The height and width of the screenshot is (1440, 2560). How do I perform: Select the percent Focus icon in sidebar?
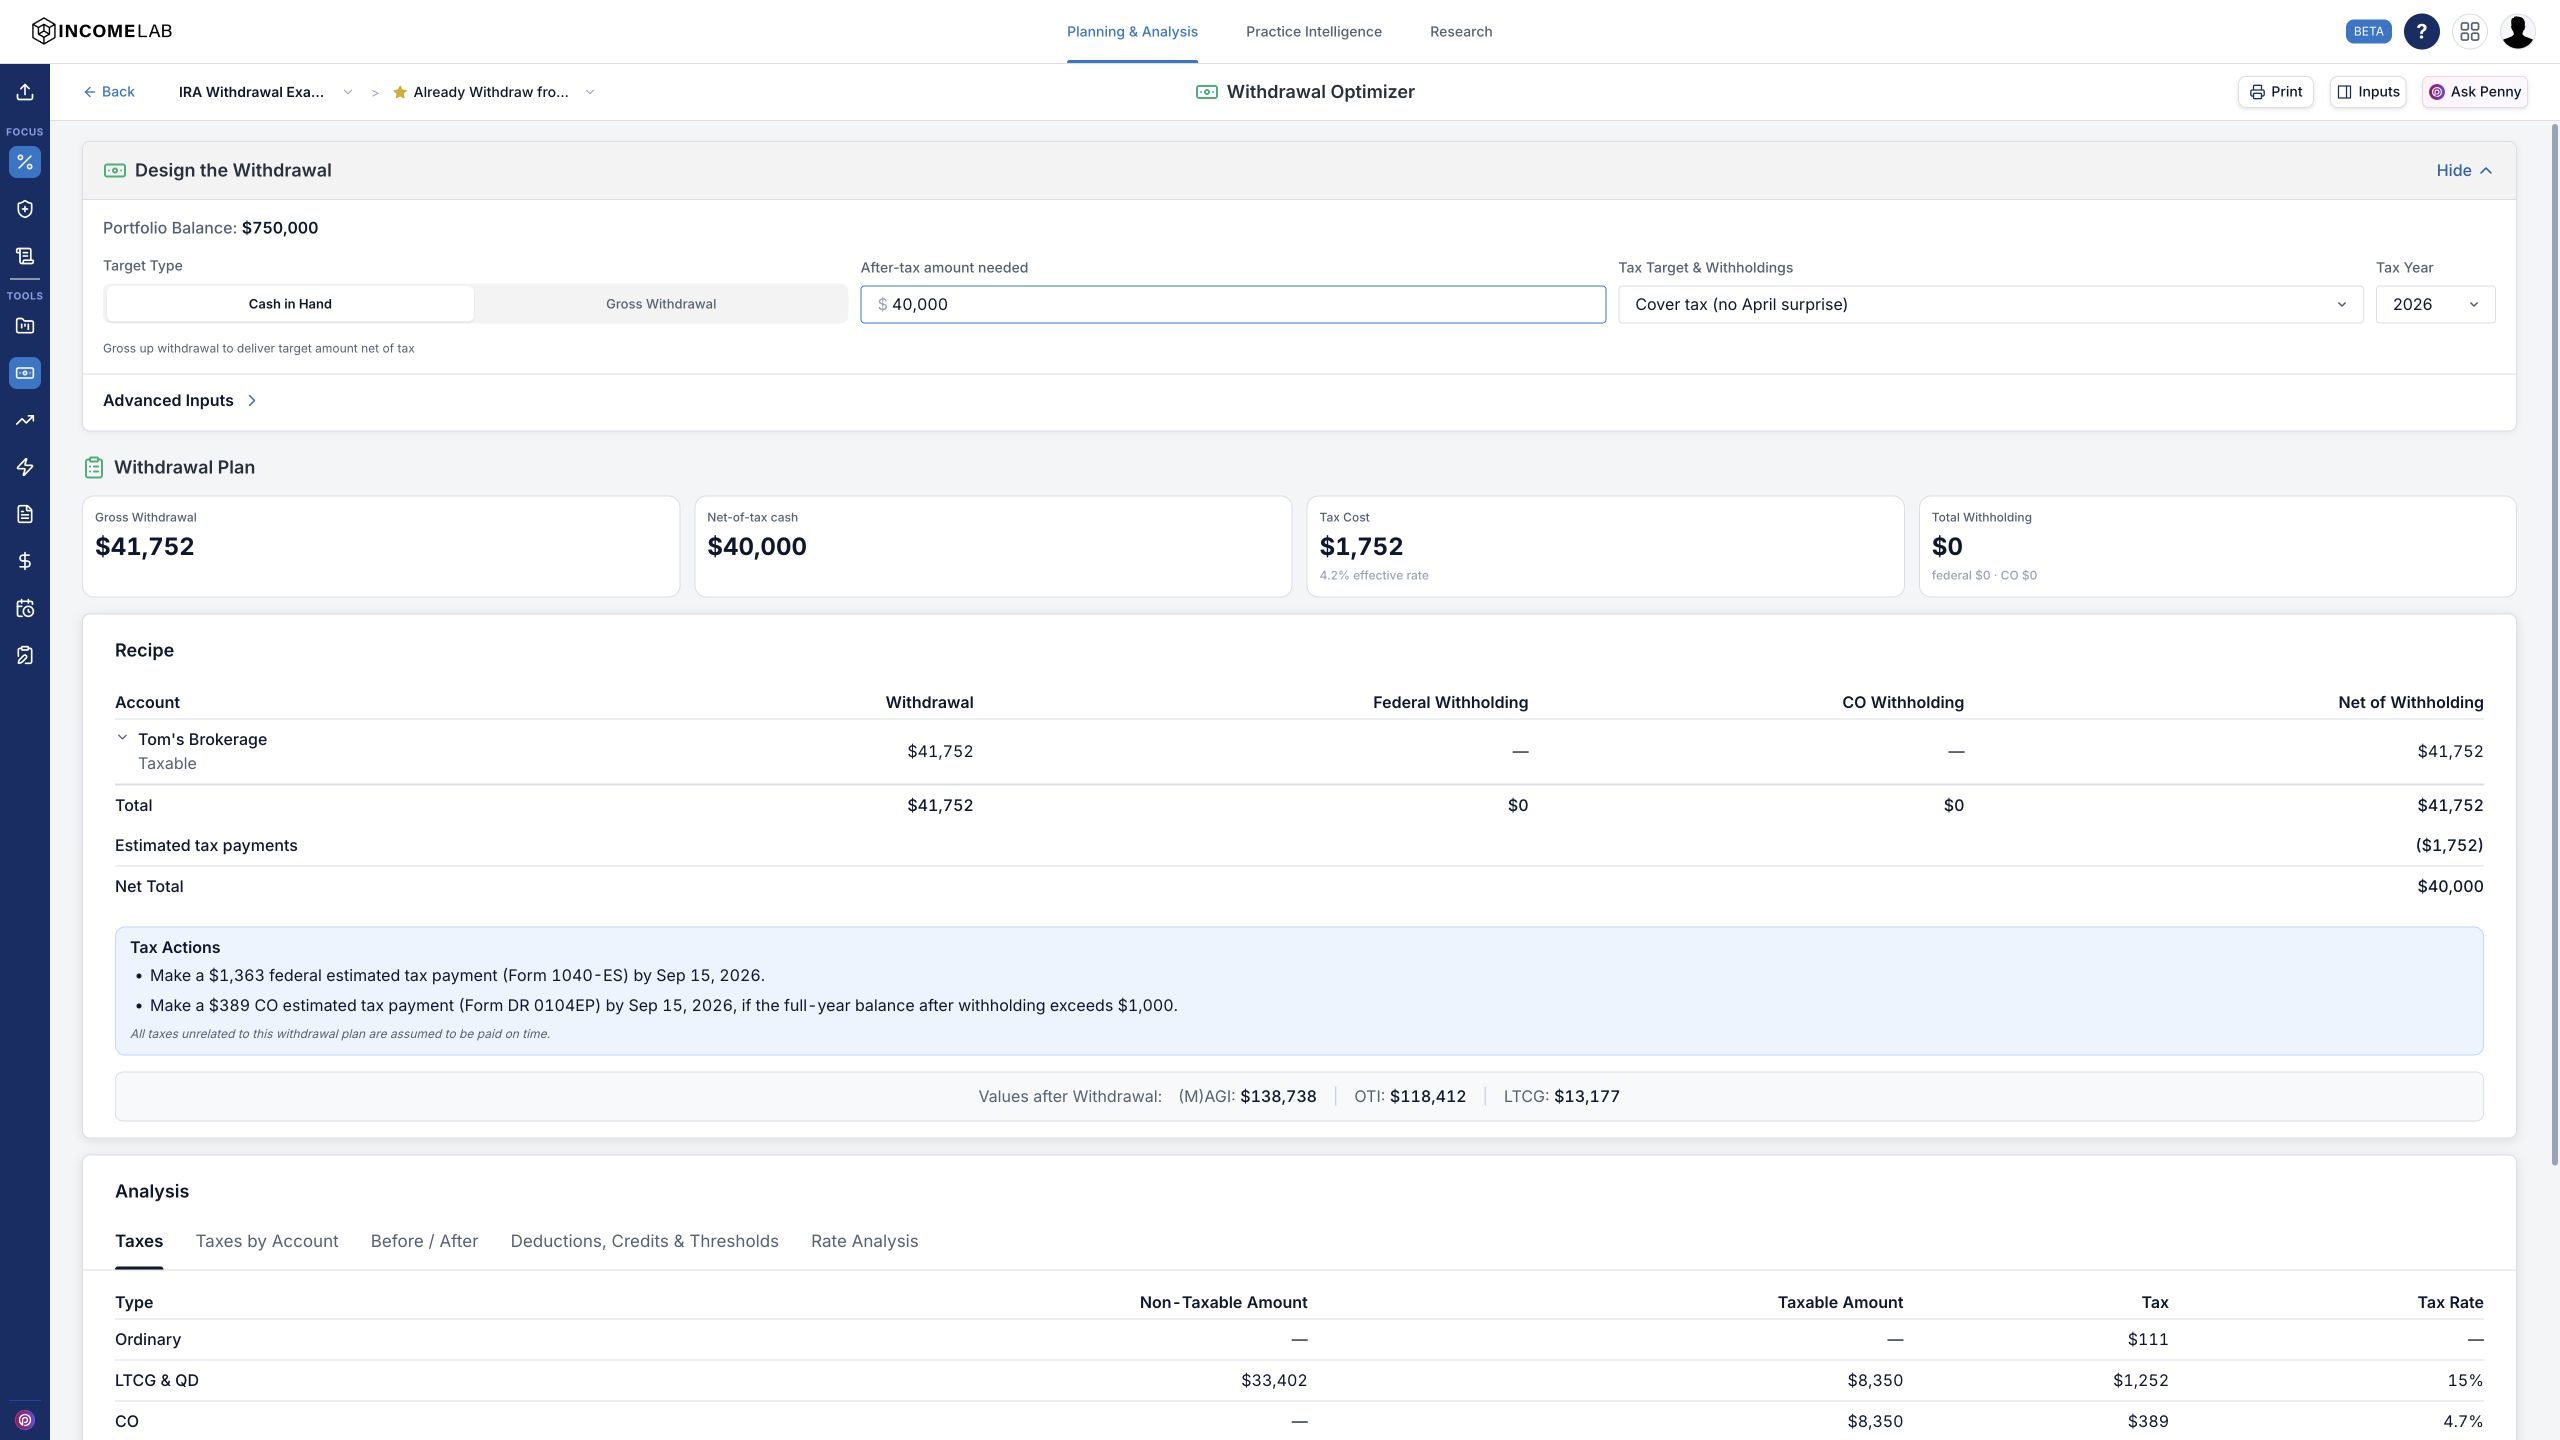pos(25,162)
